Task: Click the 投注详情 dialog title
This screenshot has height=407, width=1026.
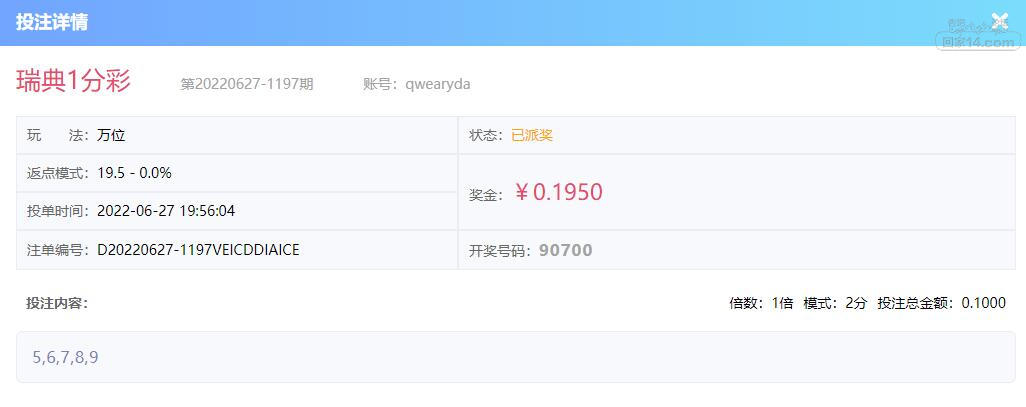Action: 52,22
